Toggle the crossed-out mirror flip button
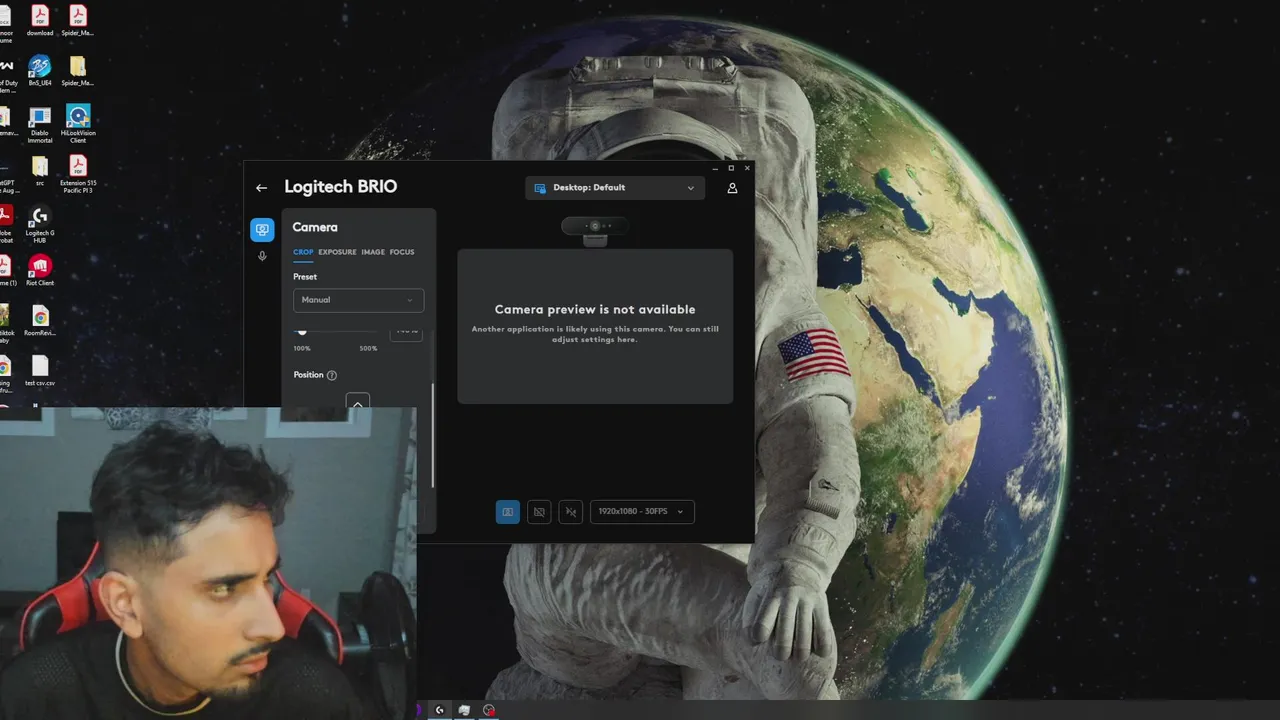Image resolution: width=1280 pixels, height=720 pixels. (571, 512)
